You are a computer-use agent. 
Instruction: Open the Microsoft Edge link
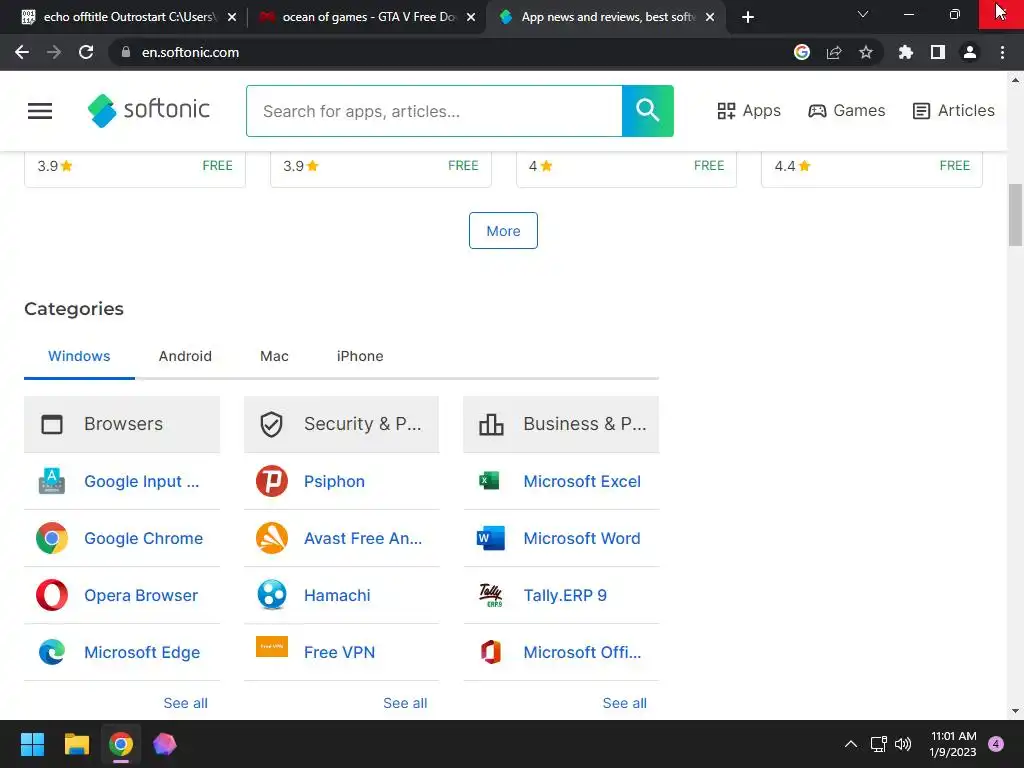[x=142, y=652]
